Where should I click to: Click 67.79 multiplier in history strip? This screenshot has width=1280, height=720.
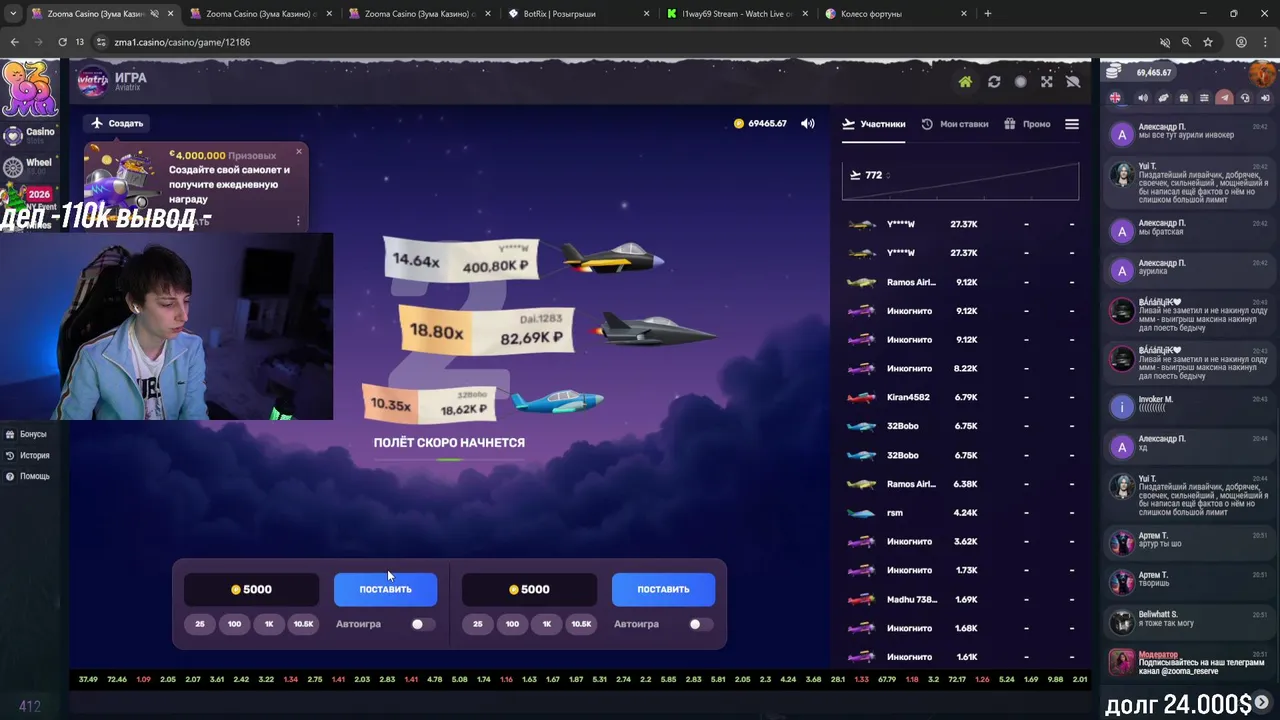[x=886, y=679]
